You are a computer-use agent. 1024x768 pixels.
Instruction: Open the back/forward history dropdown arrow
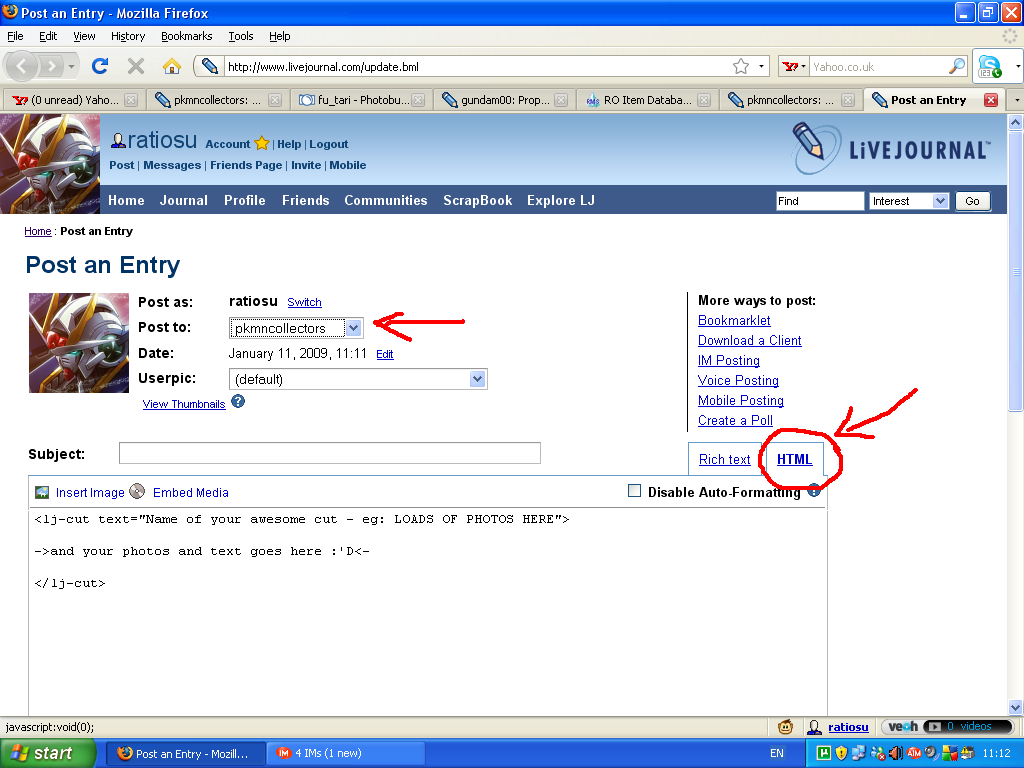71,66
